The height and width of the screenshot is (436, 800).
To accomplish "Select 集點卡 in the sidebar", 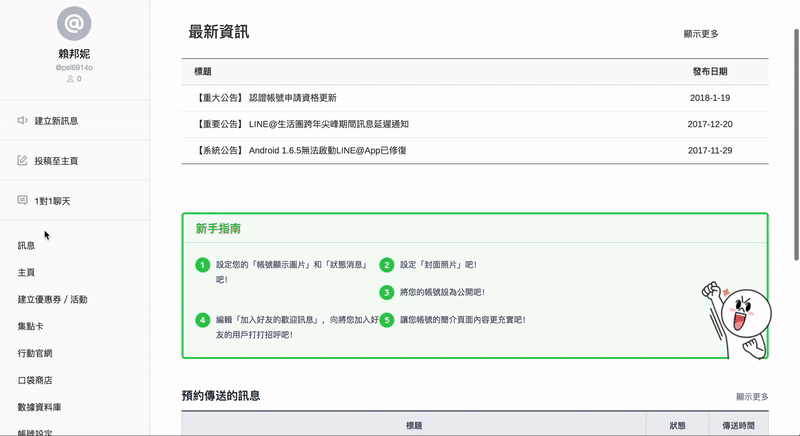I will click(31, 326).
